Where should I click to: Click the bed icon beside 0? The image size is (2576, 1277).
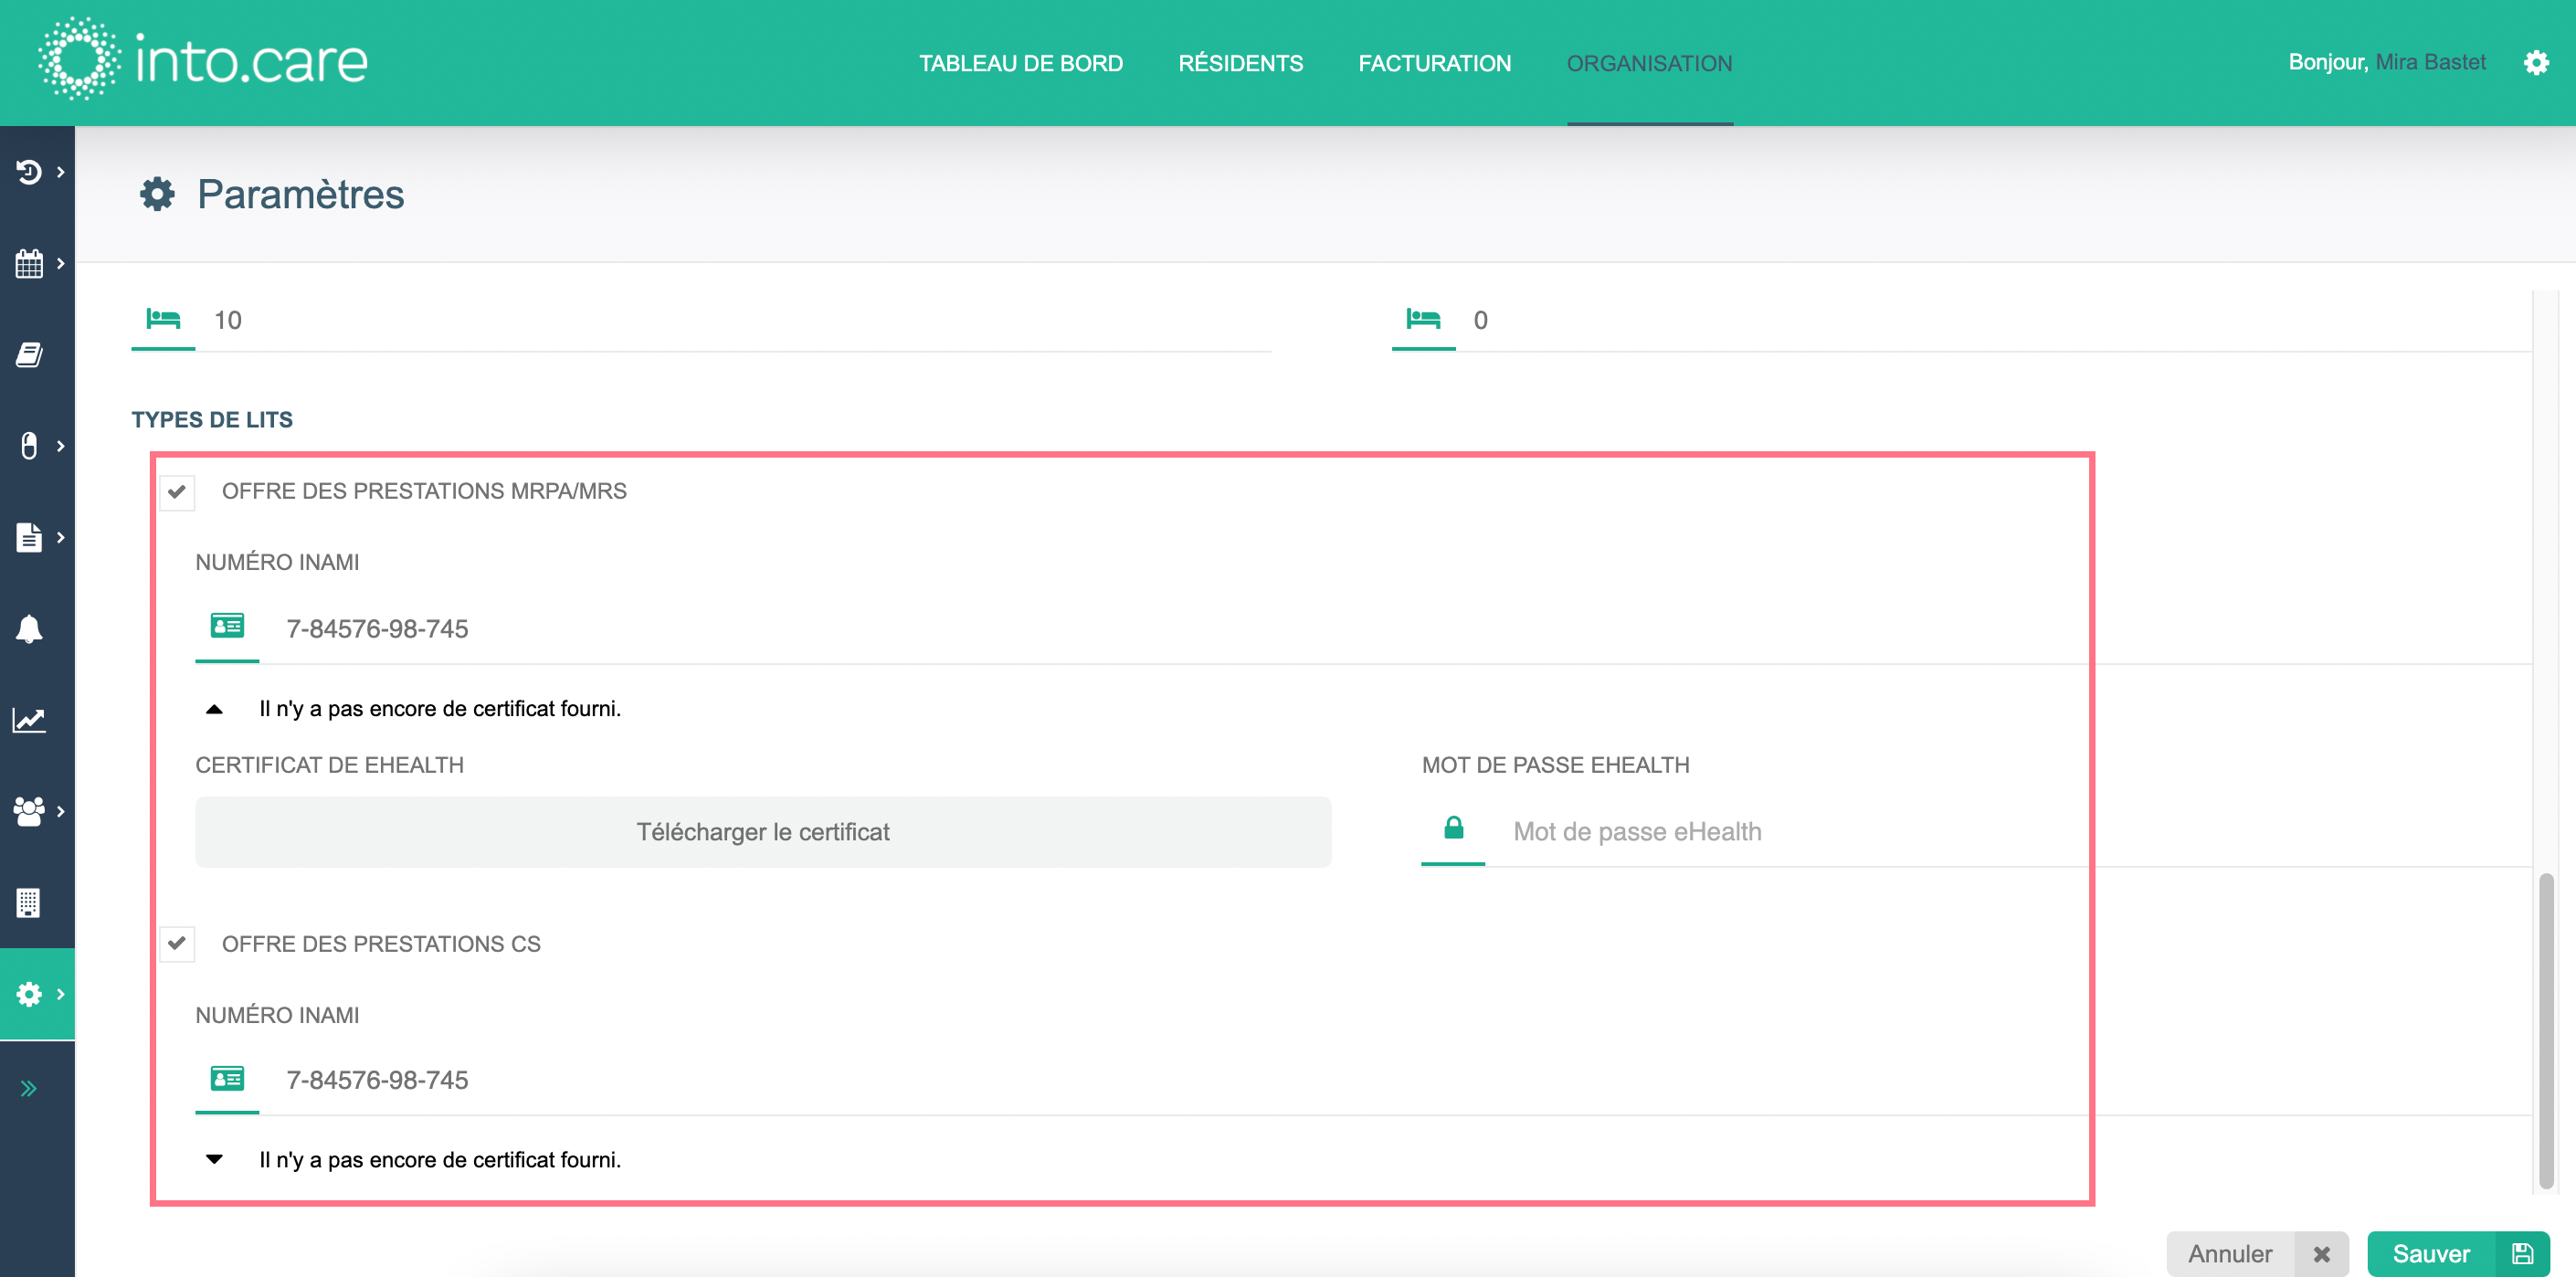(x=1423, y=319)
